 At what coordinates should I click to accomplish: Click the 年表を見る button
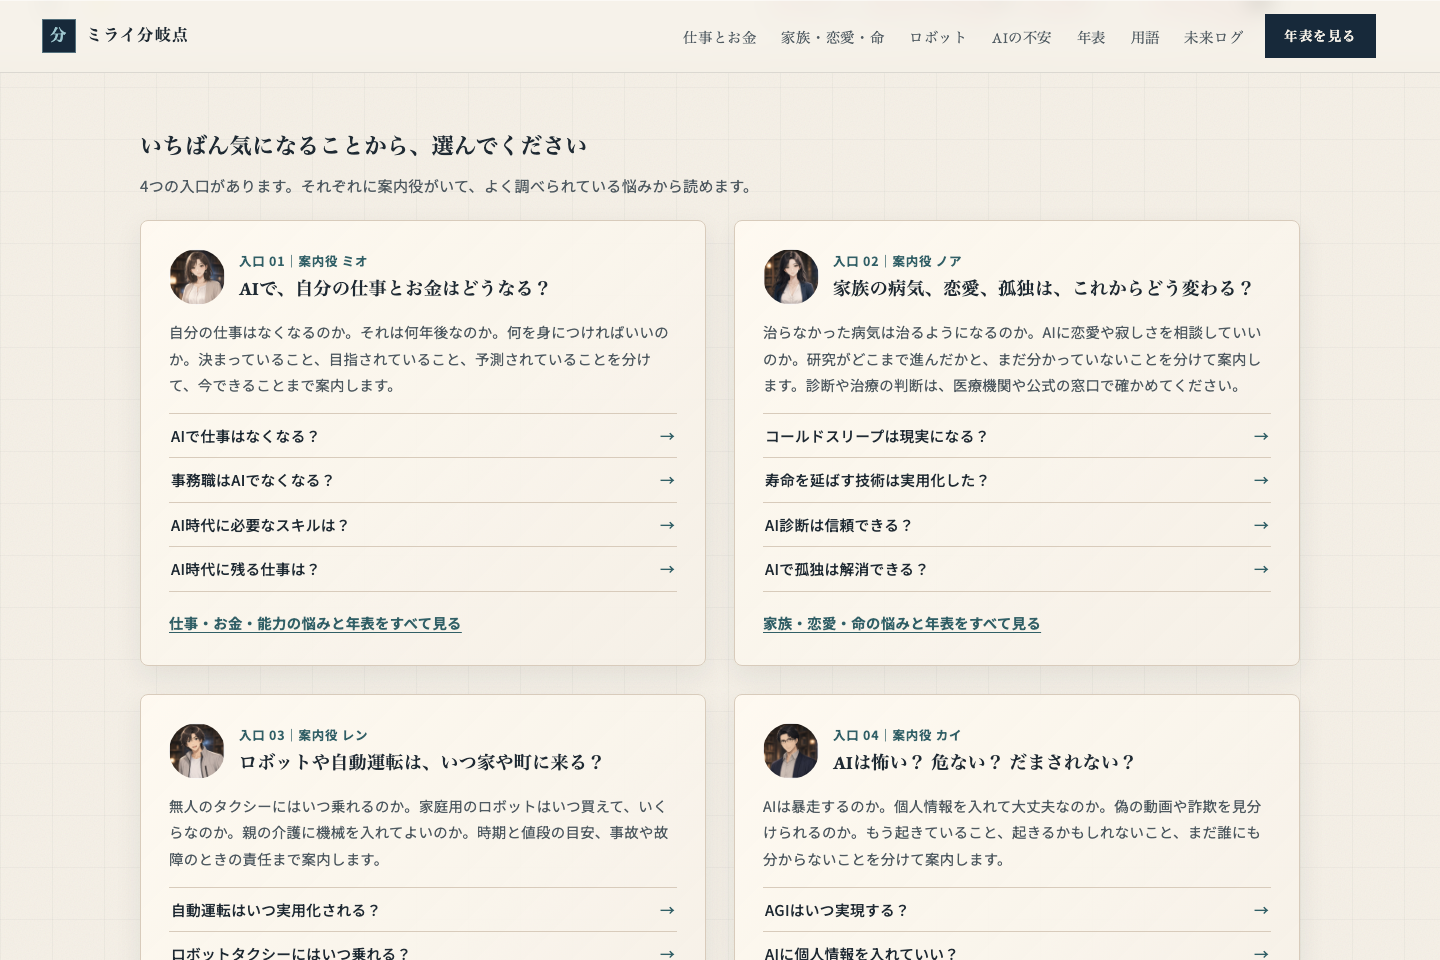tap(1320, 36)
